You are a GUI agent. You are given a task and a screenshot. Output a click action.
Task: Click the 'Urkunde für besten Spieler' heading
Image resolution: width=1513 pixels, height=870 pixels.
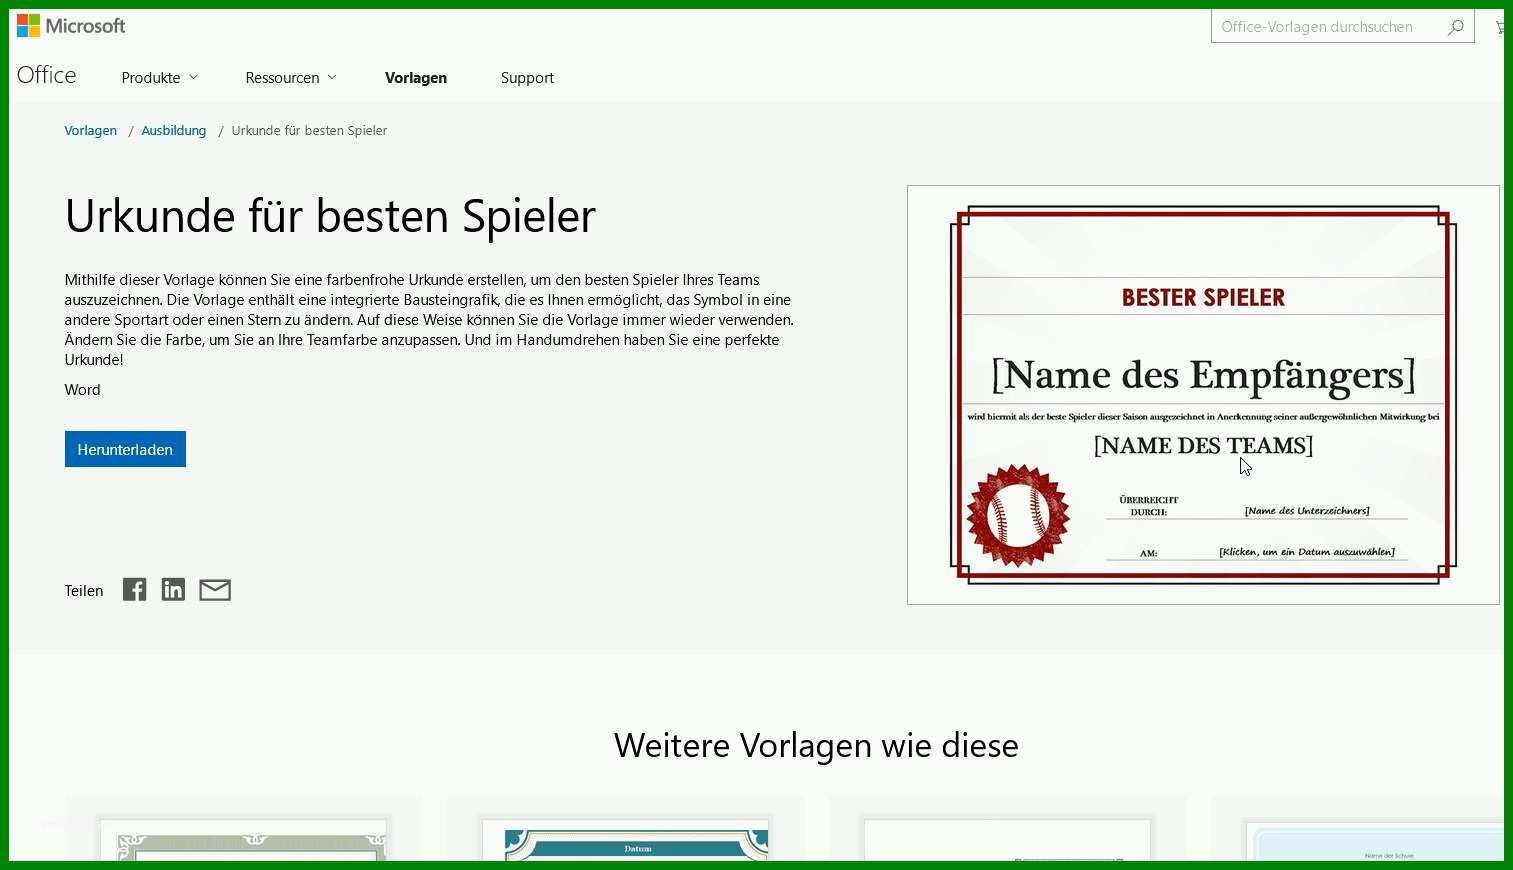(x=330, y=216)
